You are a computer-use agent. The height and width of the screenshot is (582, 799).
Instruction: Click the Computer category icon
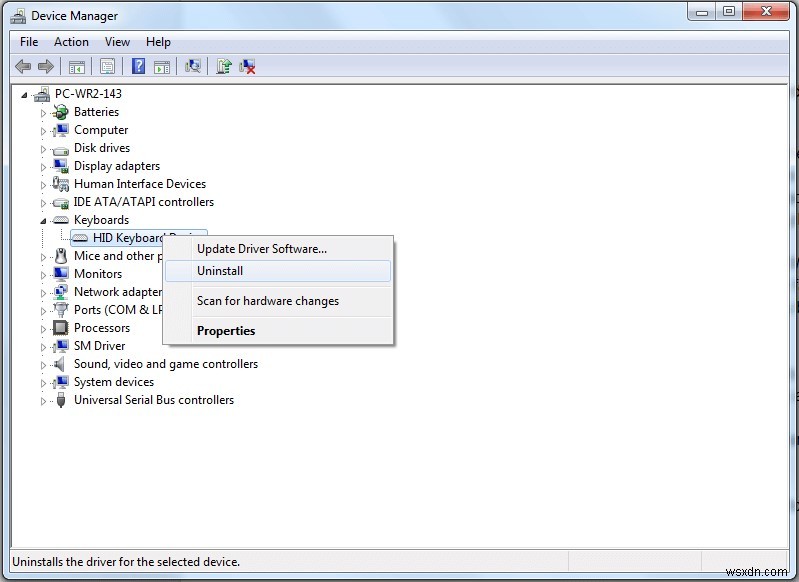tap(61, 130)
